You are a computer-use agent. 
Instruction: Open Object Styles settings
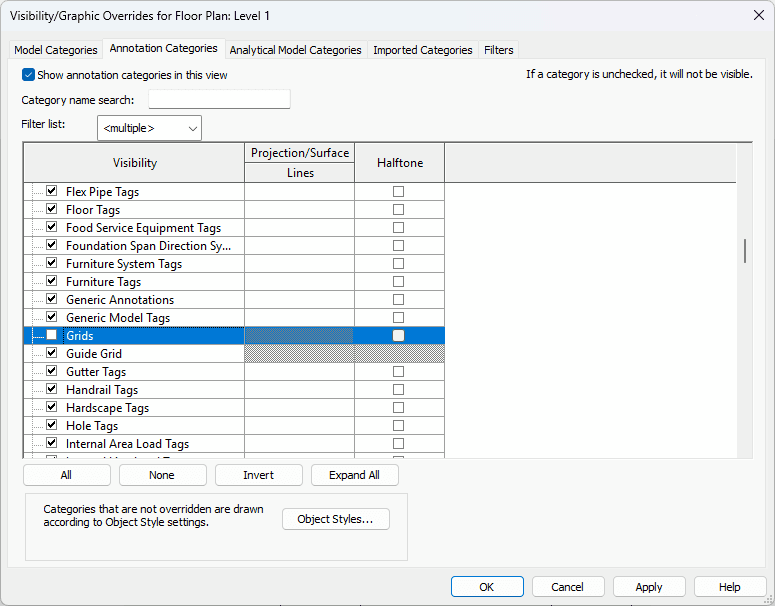(336, 519)
